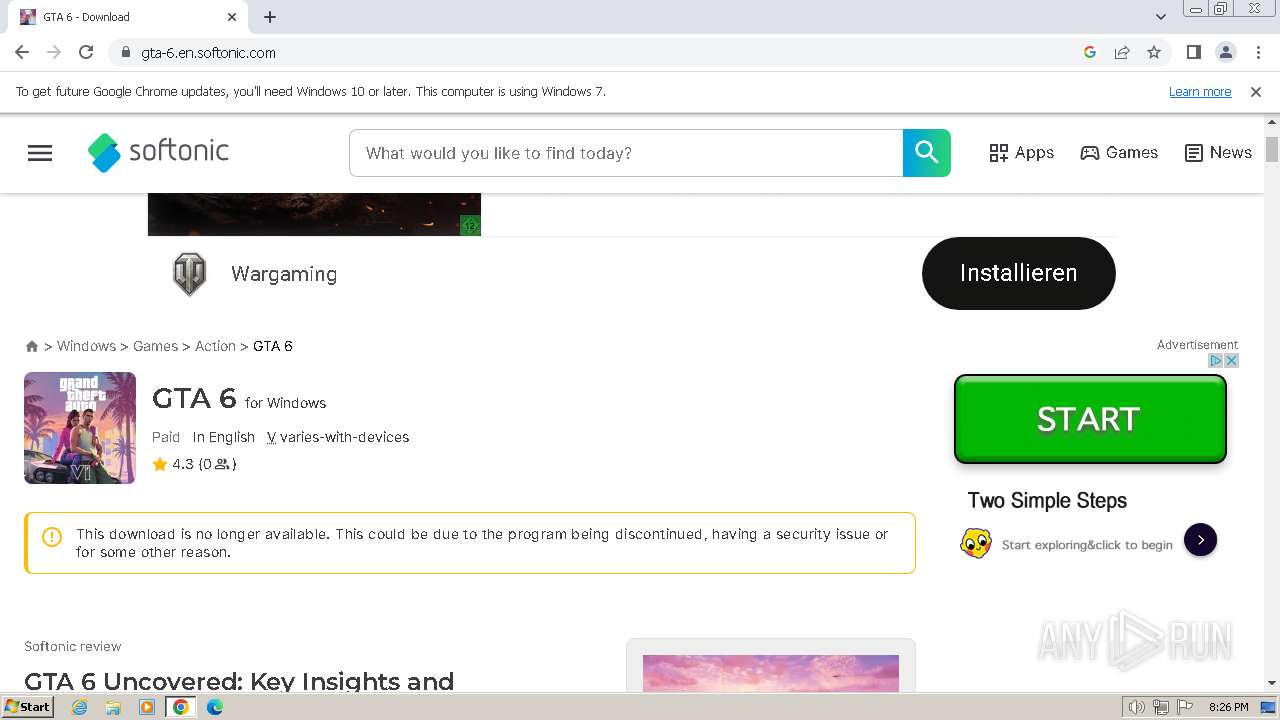Image resolution: width=1280 pixels, height=720 pixels.
Task: Click the Action breadcrumb link
Action: pyautogui.click(x=215, y=346)
